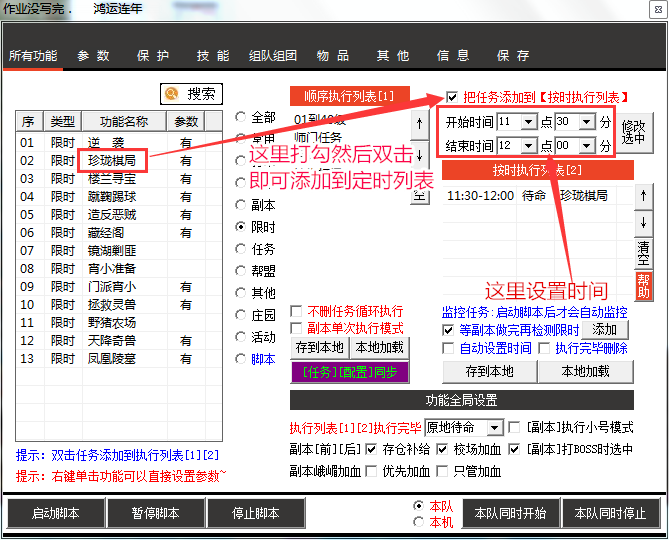Select the 副本 category radio button
The width and height of the screenshot is (669, 540).
pyautogui.click(x=241, y=205)
